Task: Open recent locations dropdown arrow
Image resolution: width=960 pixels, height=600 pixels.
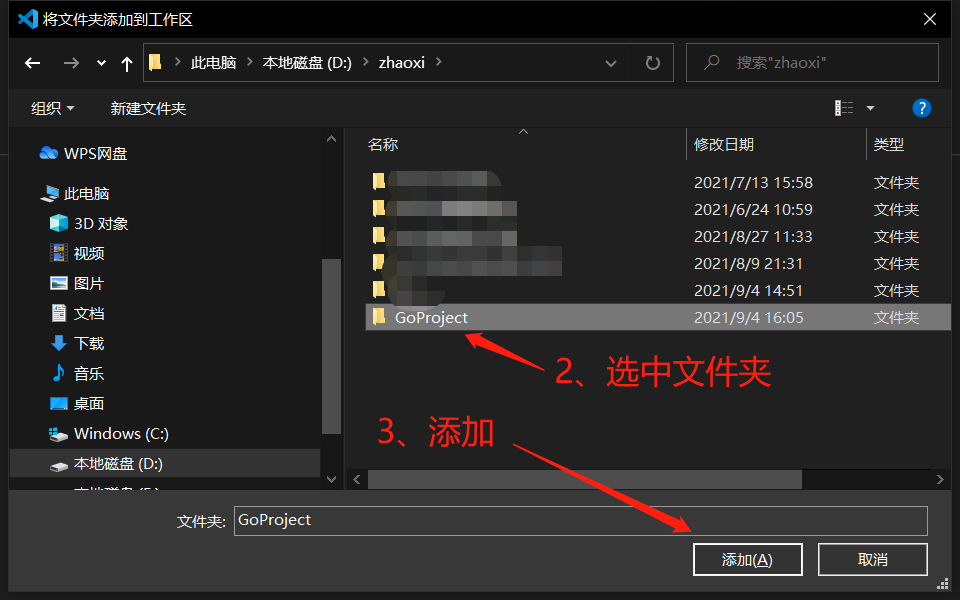Action: tap(101, 63)
